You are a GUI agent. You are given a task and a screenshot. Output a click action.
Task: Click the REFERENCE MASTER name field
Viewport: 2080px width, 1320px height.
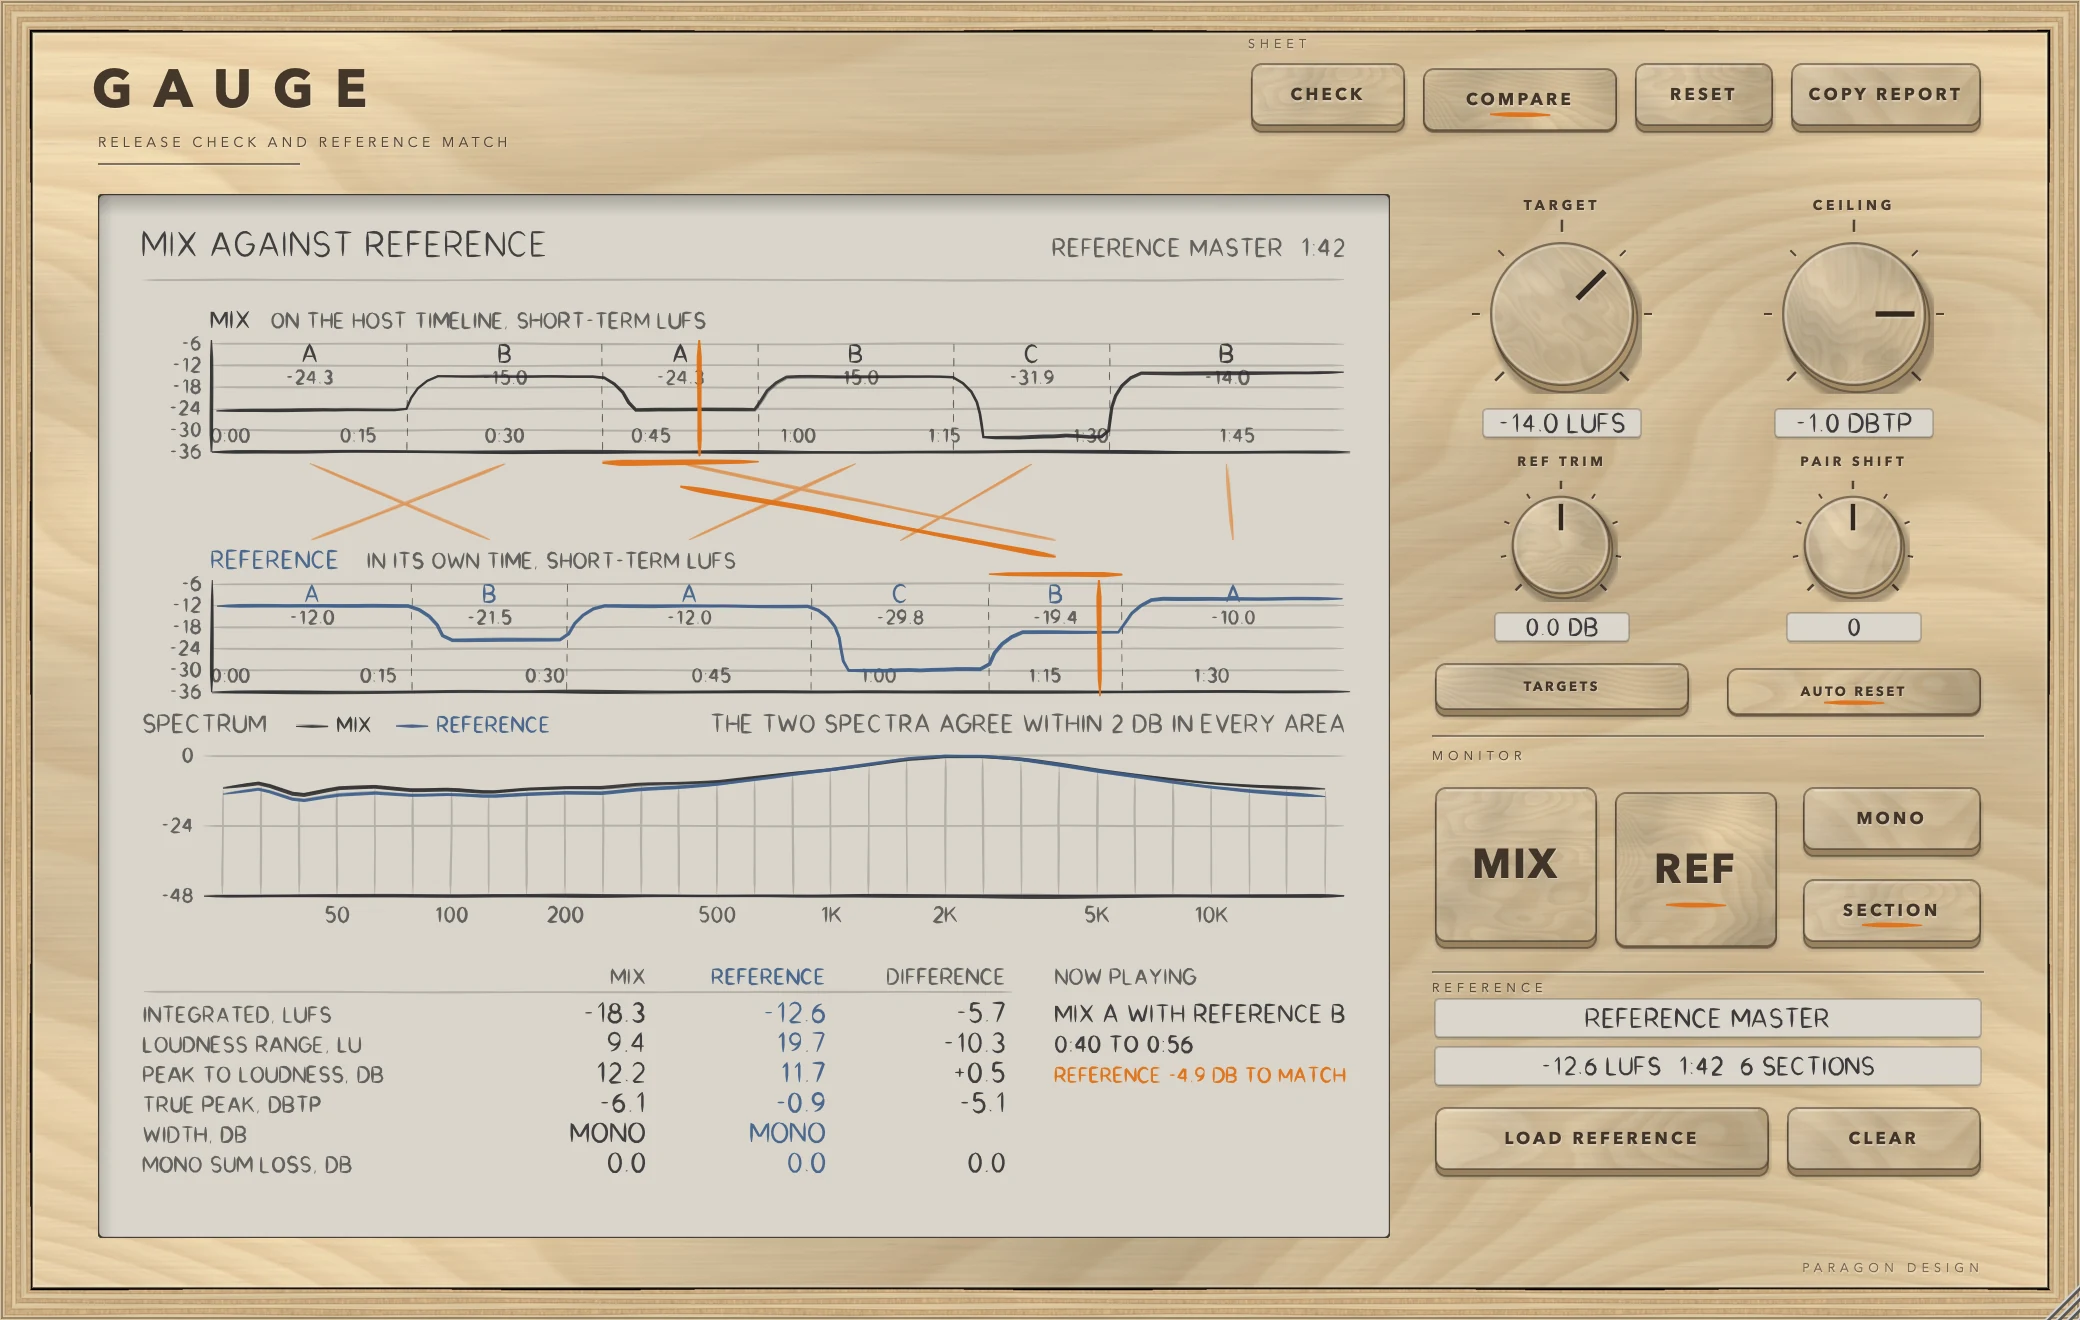tap(1707, 1018)
